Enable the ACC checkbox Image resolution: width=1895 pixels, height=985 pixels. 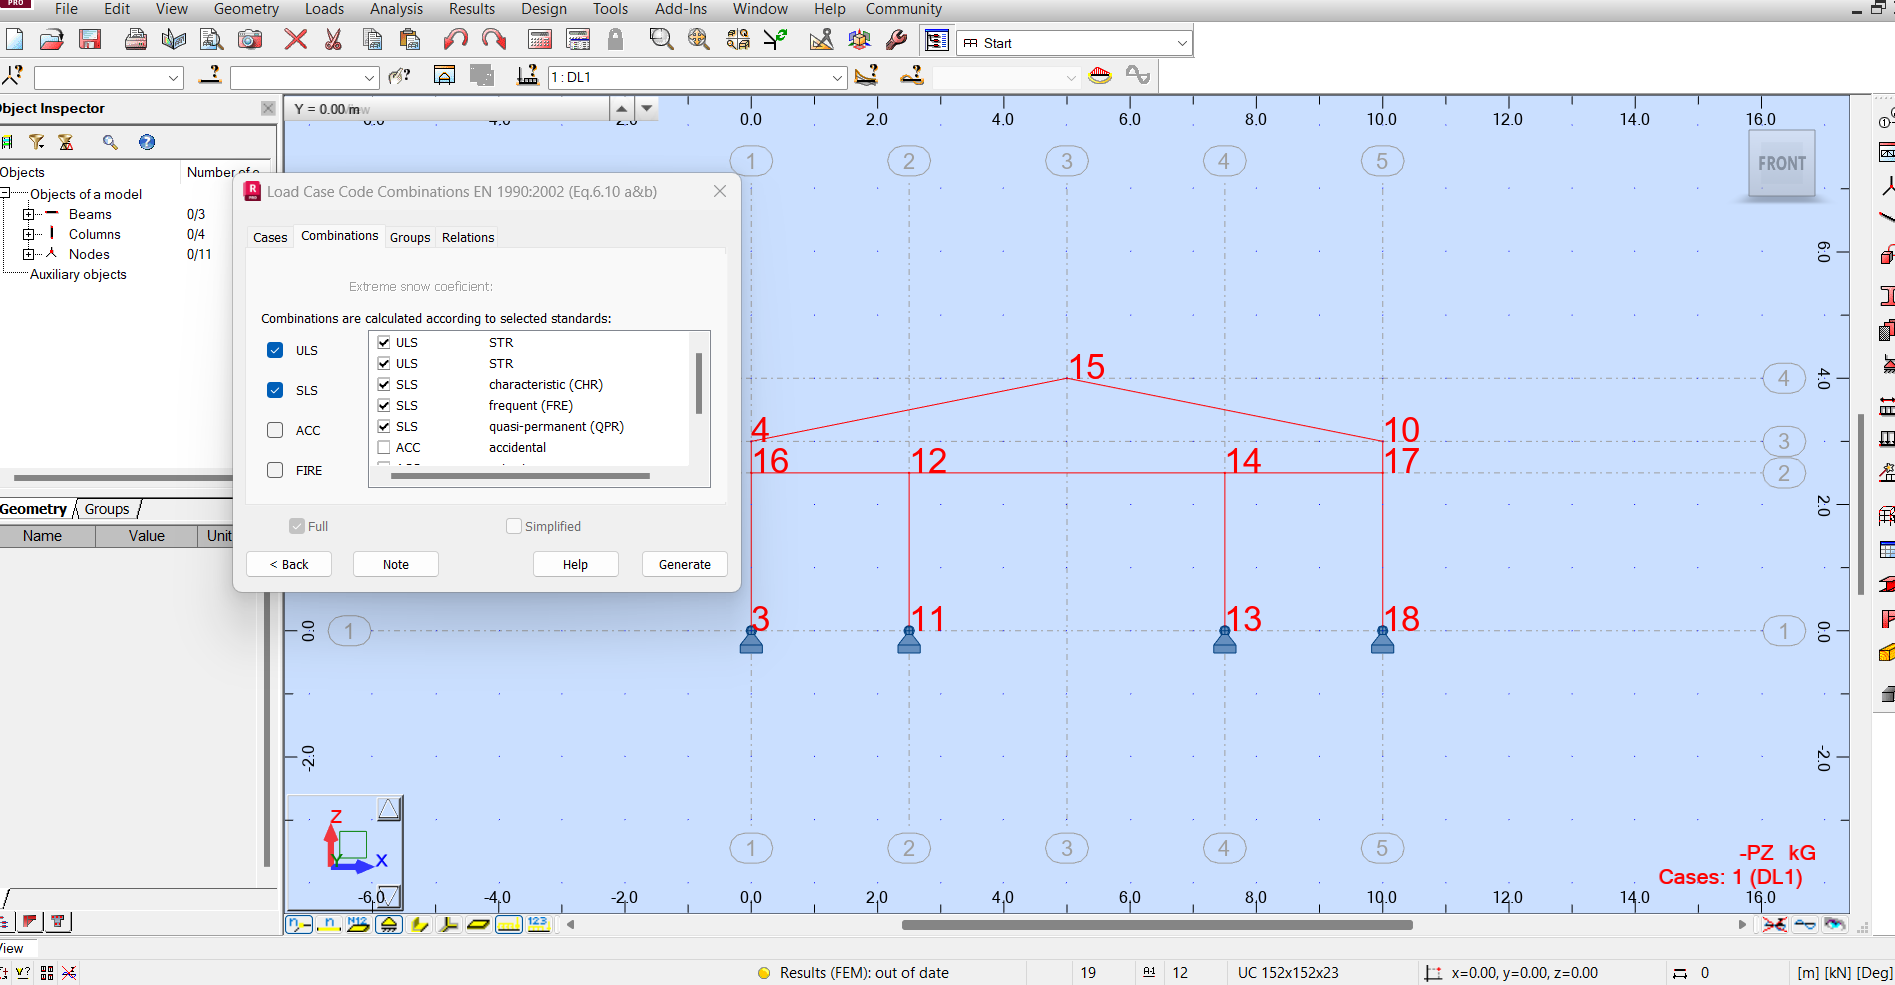click(x=275, y=430)
